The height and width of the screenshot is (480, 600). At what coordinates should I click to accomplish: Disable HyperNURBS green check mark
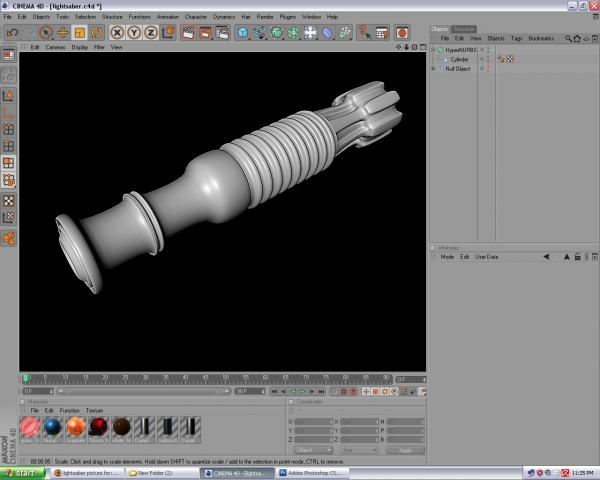[492, 50]
